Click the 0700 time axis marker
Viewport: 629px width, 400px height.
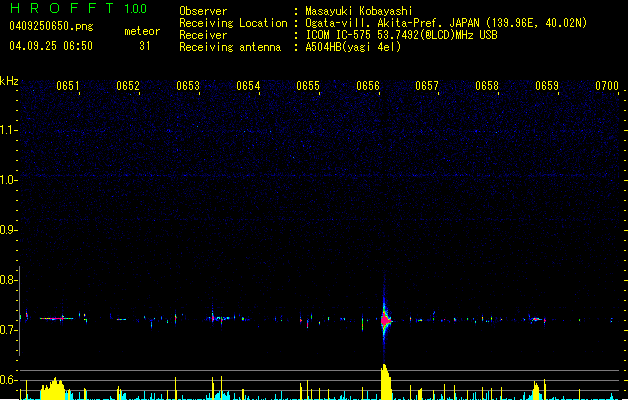(x=607, y=86)
